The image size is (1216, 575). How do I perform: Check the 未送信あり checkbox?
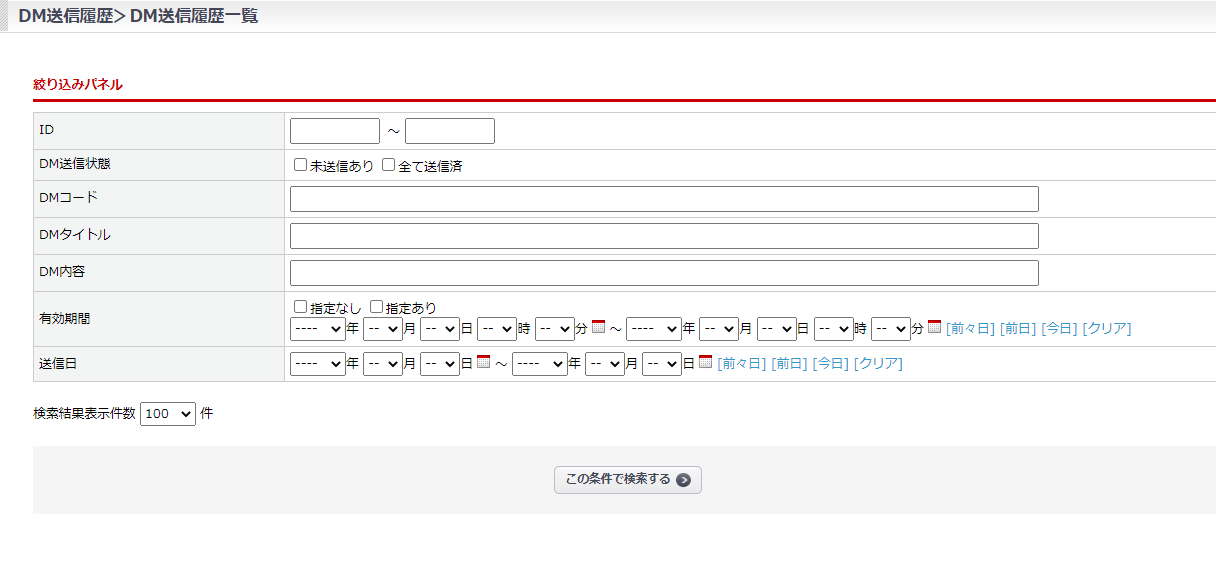tap(300, 165)
